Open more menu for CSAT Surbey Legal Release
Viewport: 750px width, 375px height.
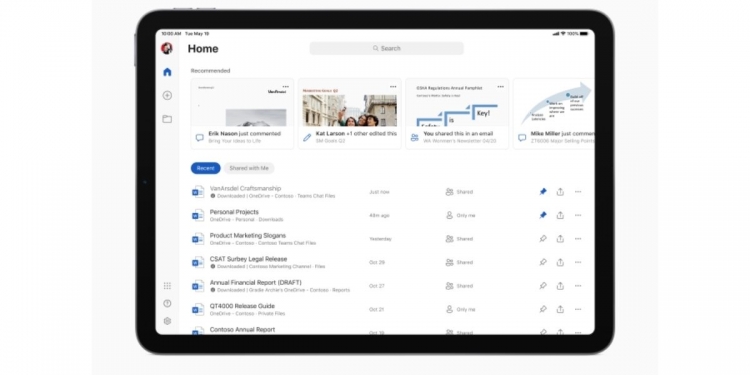(x=578, y=262)
